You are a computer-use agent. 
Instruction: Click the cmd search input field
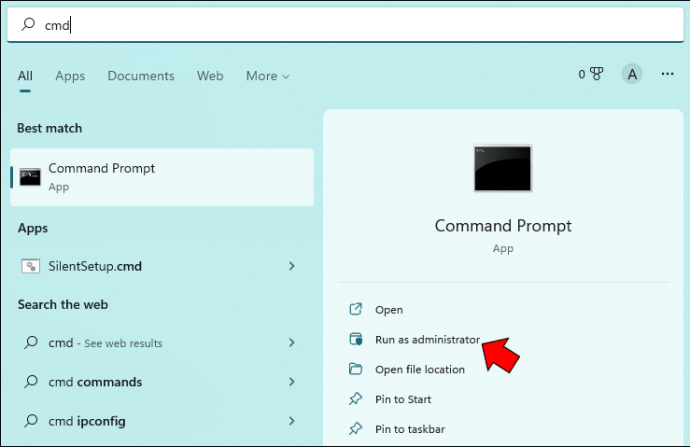click(x=345, y=25)
